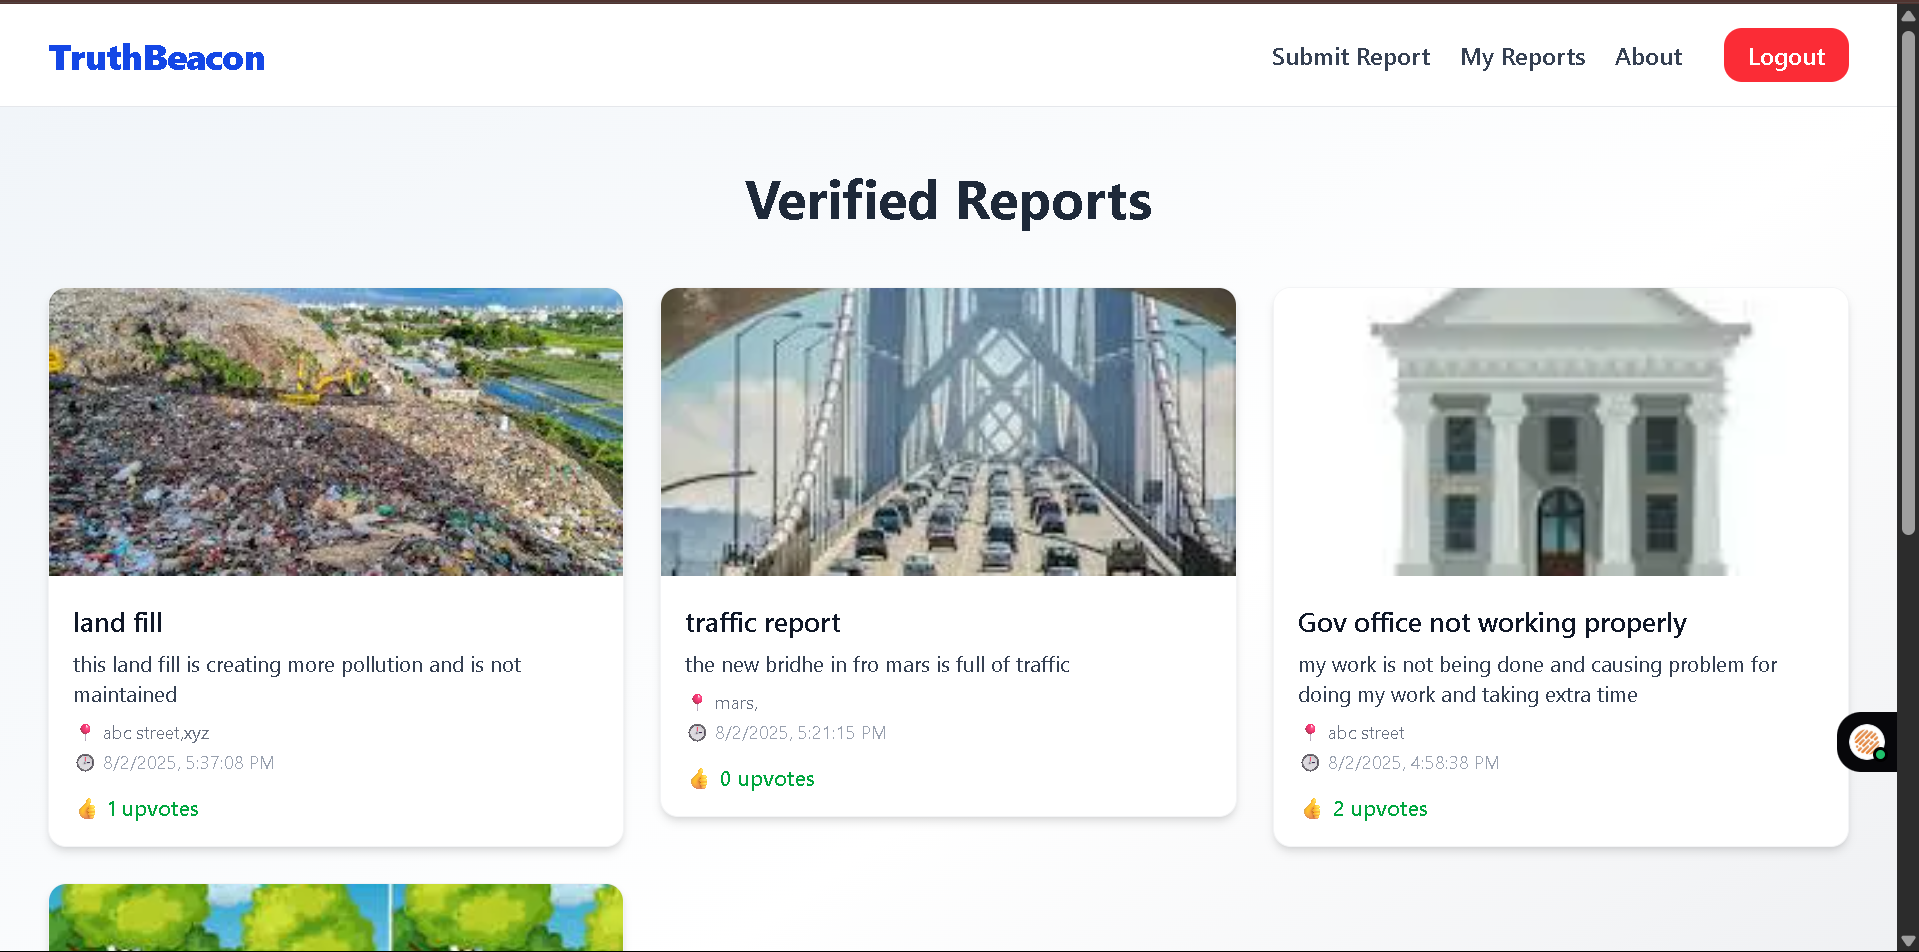
Task: Open the floating widget at bottom right
Action: pyautogui.click(x=1866, y=742)
